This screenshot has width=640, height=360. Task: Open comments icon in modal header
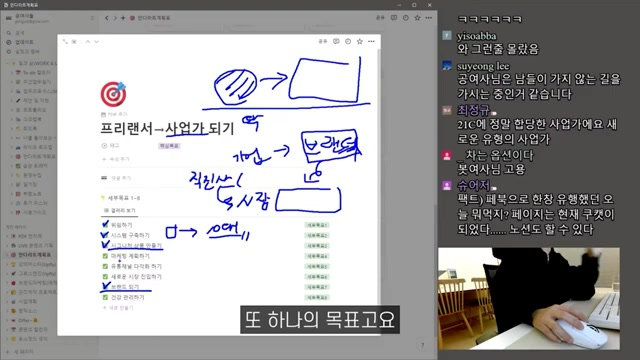[336, 41]
